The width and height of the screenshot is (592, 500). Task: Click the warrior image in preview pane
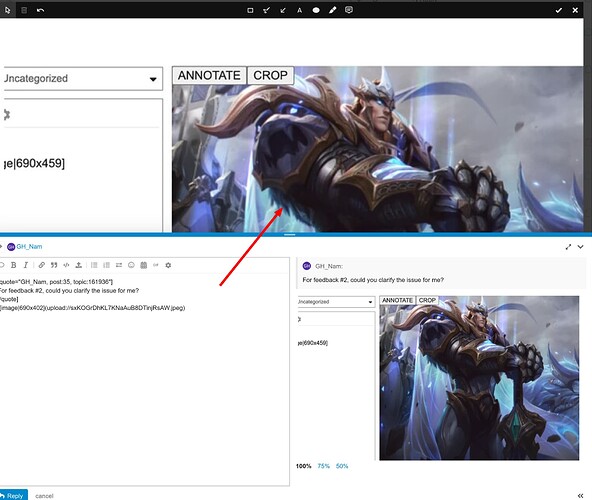tap(479, 378)
